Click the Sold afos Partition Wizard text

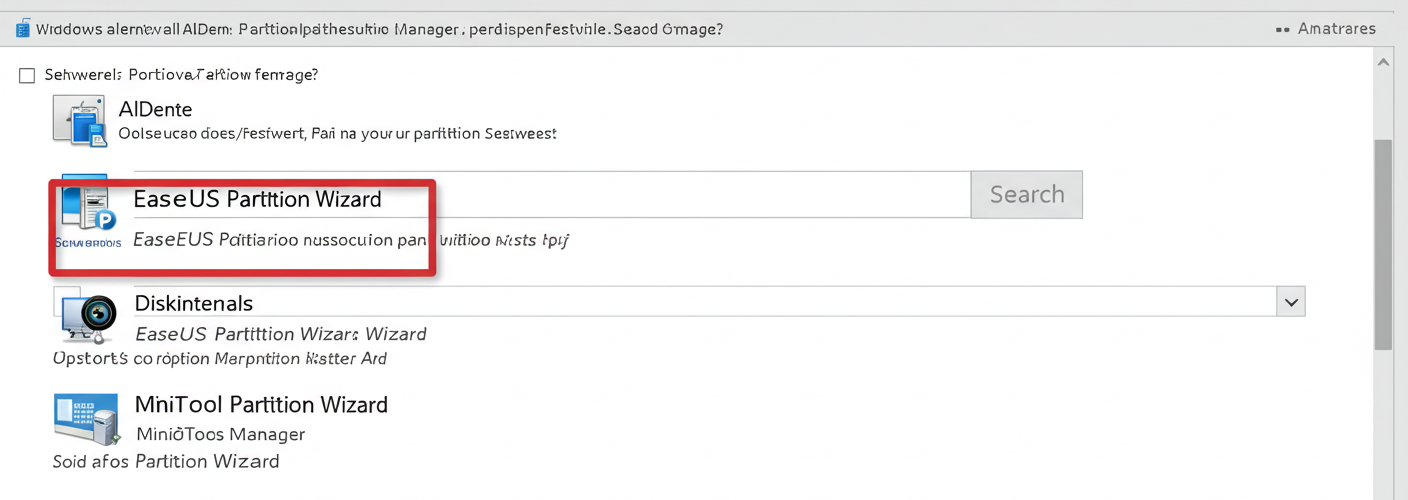coord(166,461)
